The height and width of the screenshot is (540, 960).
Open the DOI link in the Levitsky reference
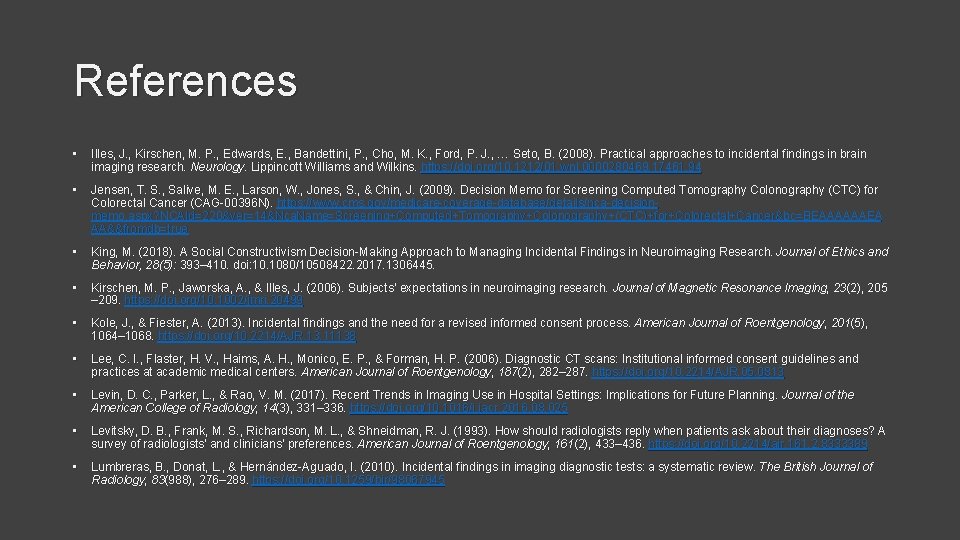point(757,444)
